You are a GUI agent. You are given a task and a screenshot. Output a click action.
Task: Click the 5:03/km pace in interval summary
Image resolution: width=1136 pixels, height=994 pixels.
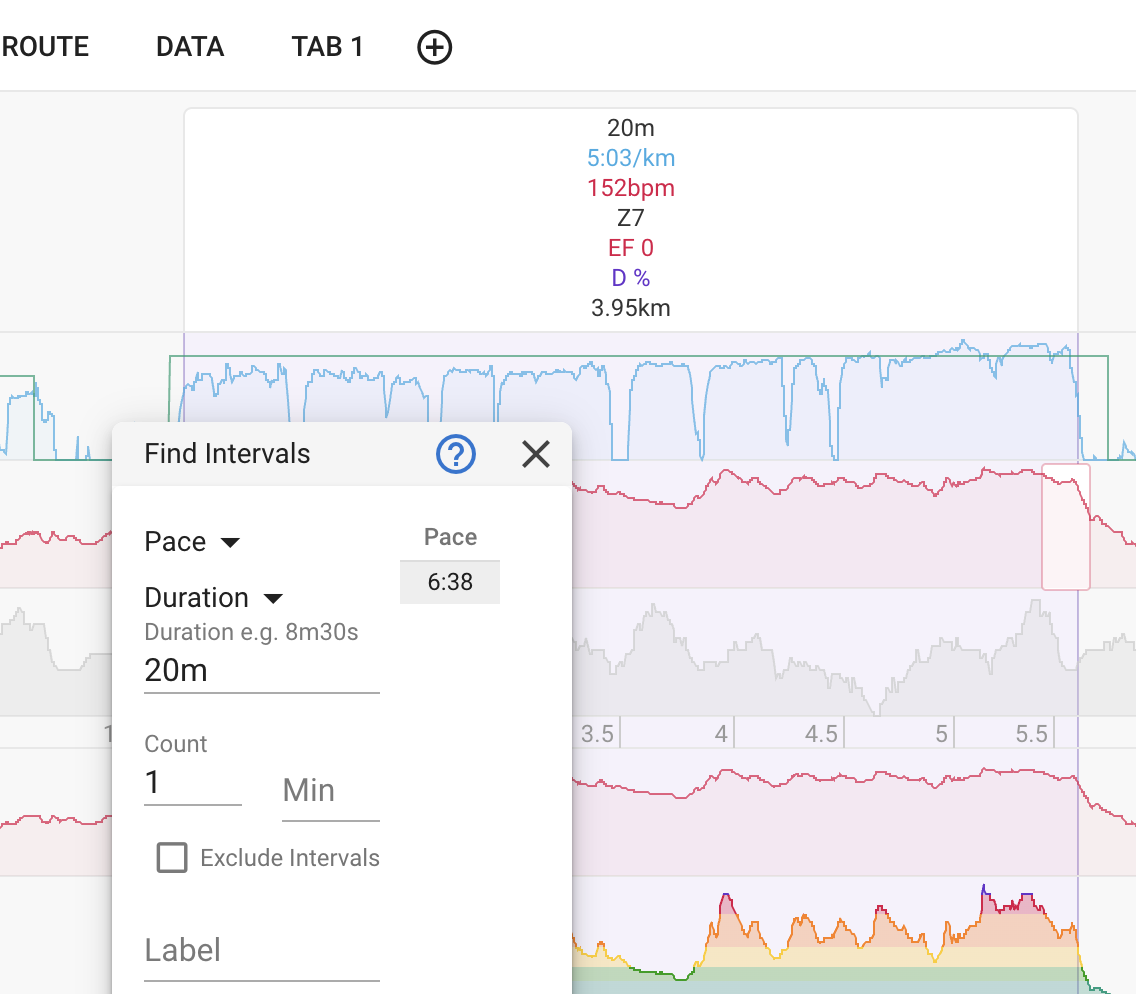tap(631, 158)
